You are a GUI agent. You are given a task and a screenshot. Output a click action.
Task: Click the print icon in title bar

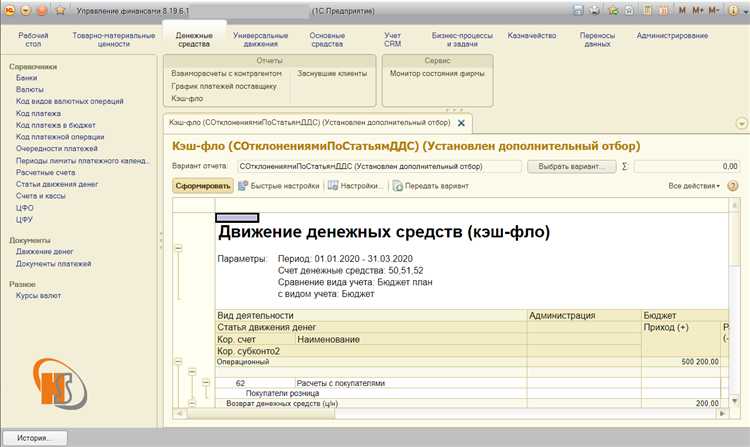[x=595, y=11]
